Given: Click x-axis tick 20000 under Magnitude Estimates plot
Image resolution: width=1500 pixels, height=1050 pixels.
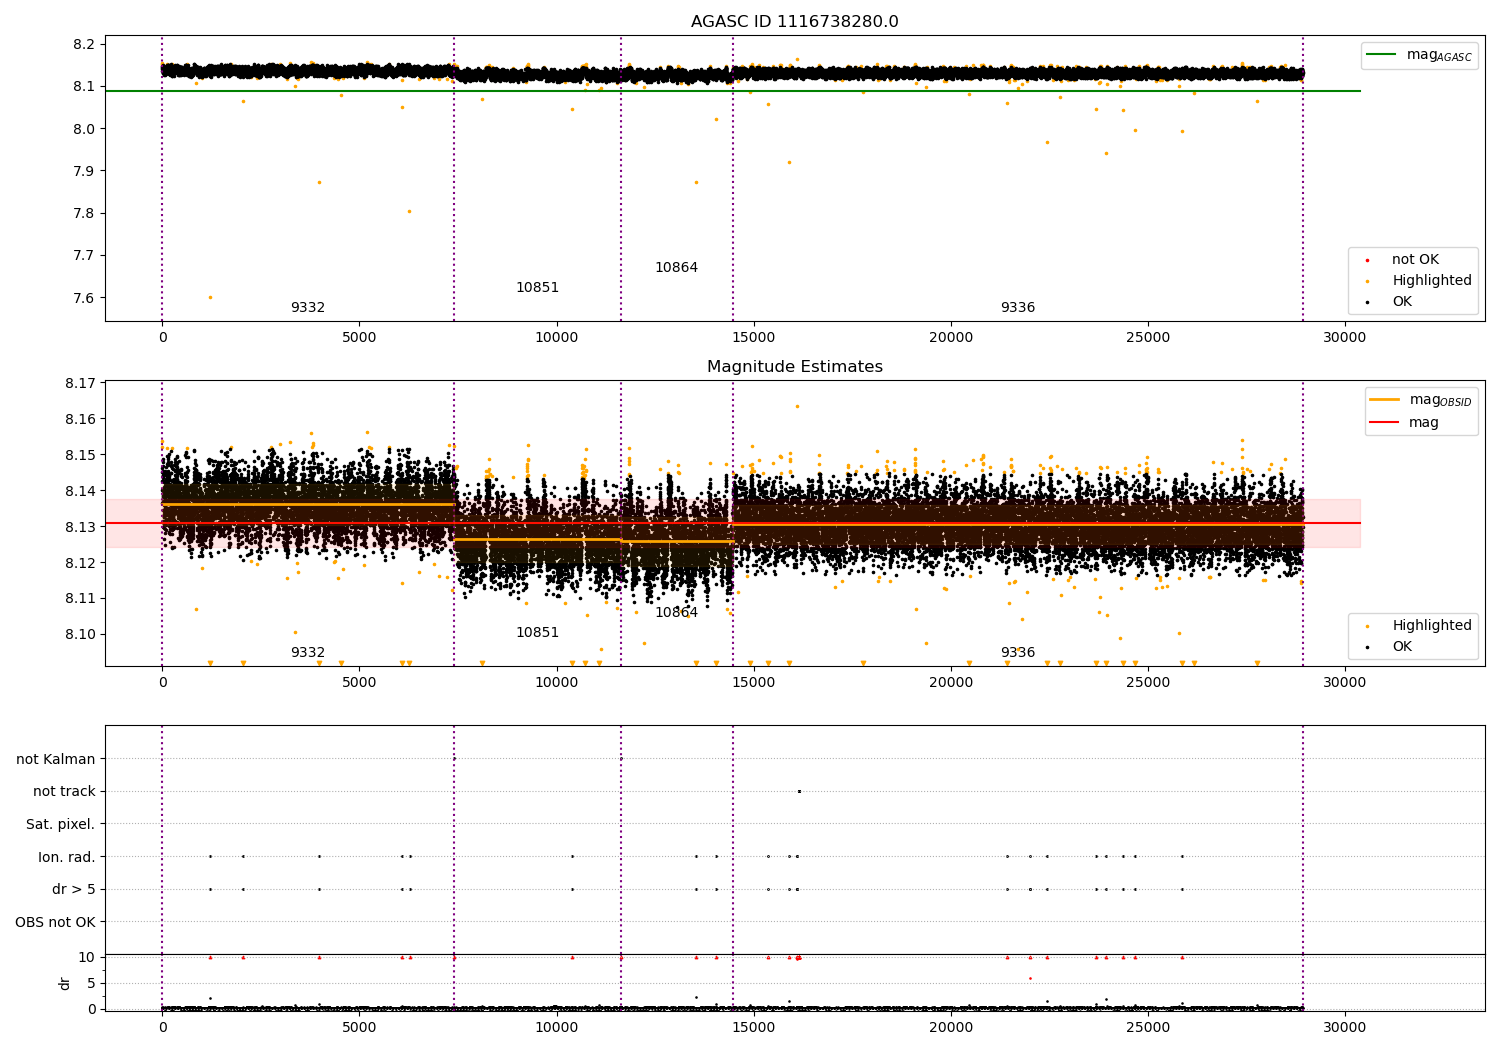Looking at the screenshot, I should [x=950, y=683].
